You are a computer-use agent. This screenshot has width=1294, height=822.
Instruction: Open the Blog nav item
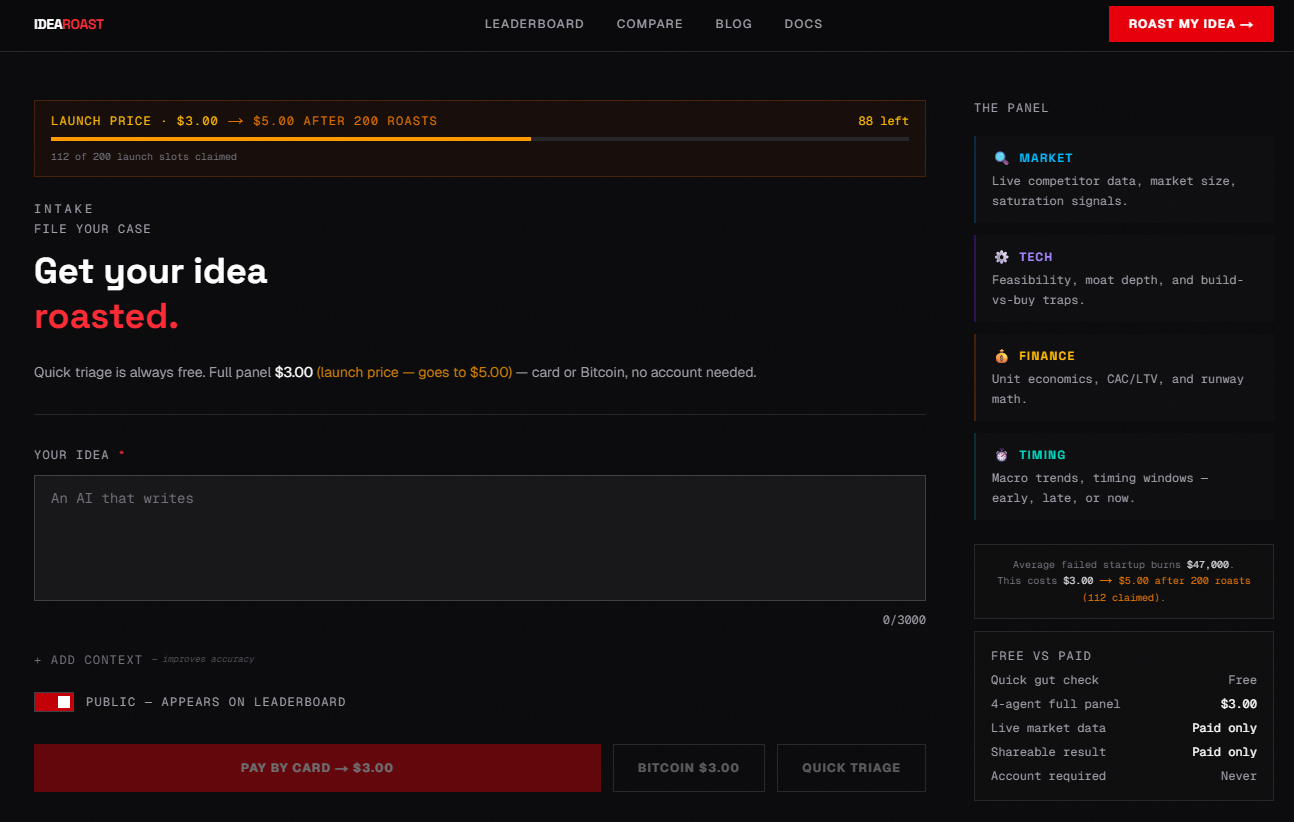734,24
